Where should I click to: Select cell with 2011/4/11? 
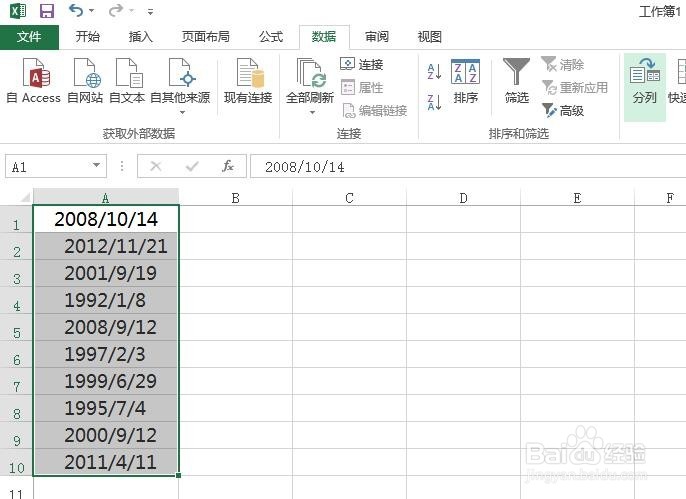click(x=106, y=462)
